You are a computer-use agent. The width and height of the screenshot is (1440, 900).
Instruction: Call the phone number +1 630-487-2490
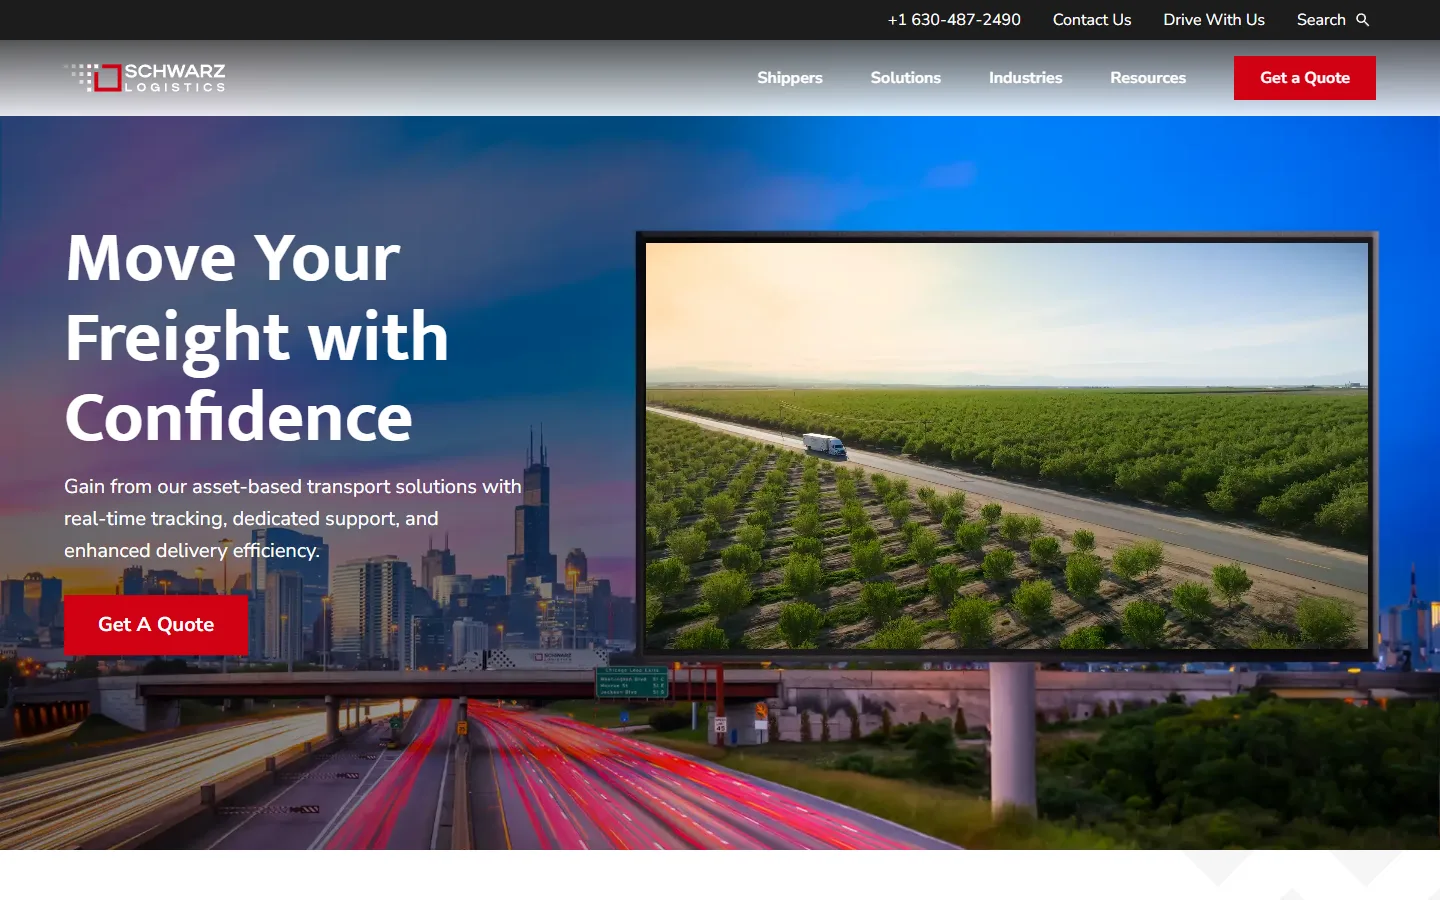click(x=954, y=20)
